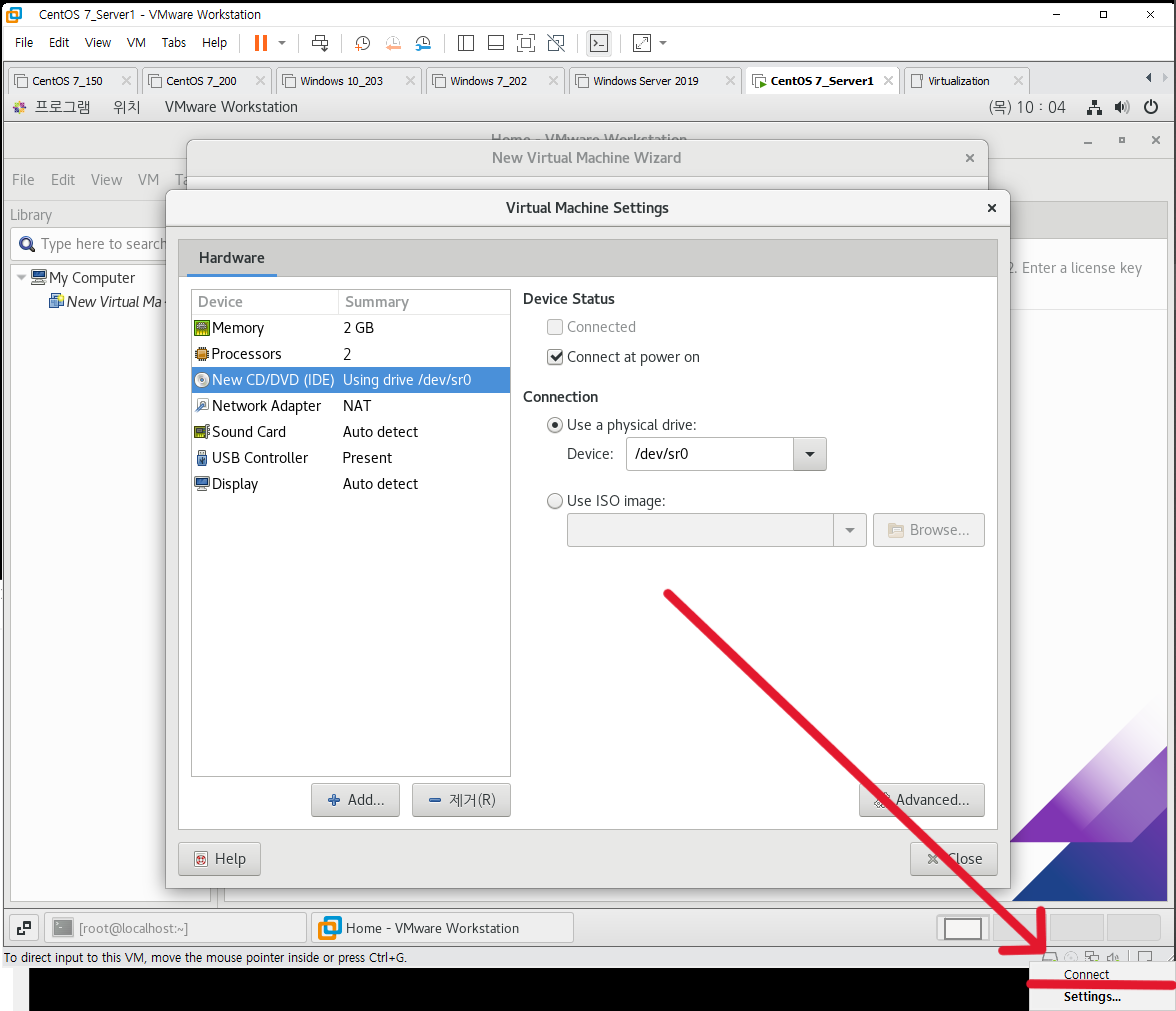Click the stretch guest display icon
The height and width of the screenshot is (1011, 1176).
click(642, 43)
